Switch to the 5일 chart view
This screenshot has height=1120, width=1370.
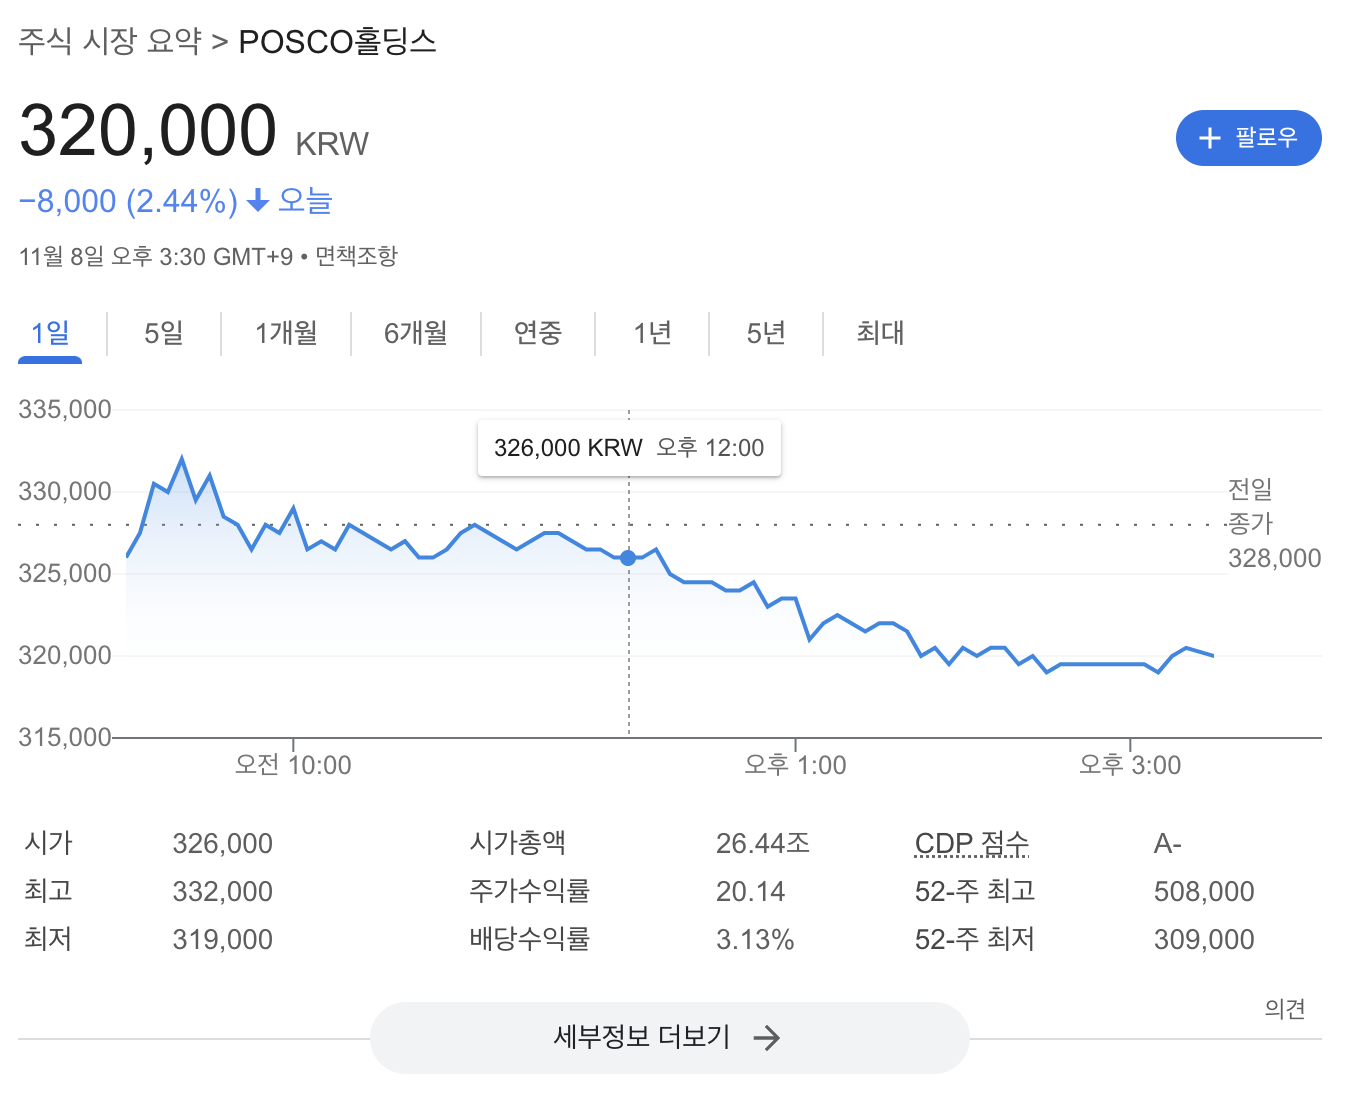pyautogui.click(x=161, y=333)
